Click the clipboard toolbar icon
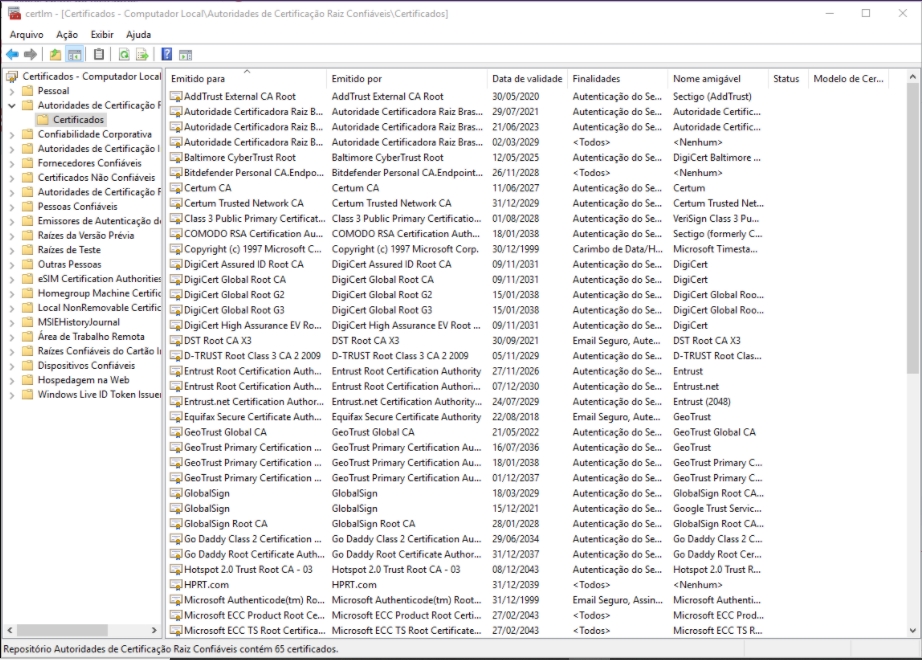Viewport: 922px width, 660px height. tap(99, 55)
